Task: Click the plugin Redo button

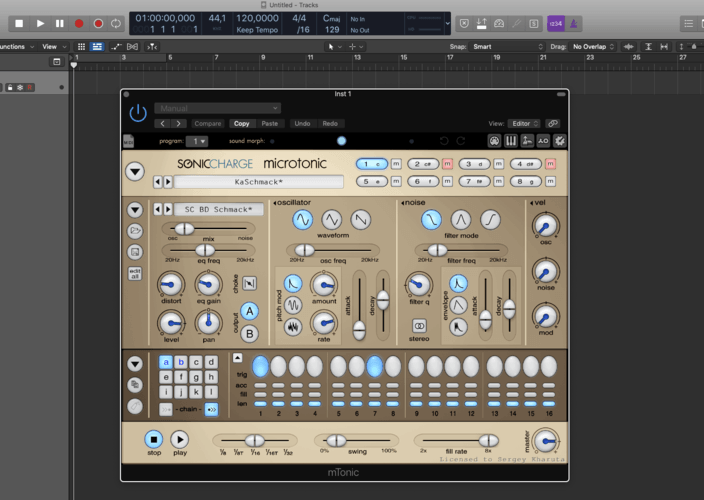Action: tap(330, 123)
